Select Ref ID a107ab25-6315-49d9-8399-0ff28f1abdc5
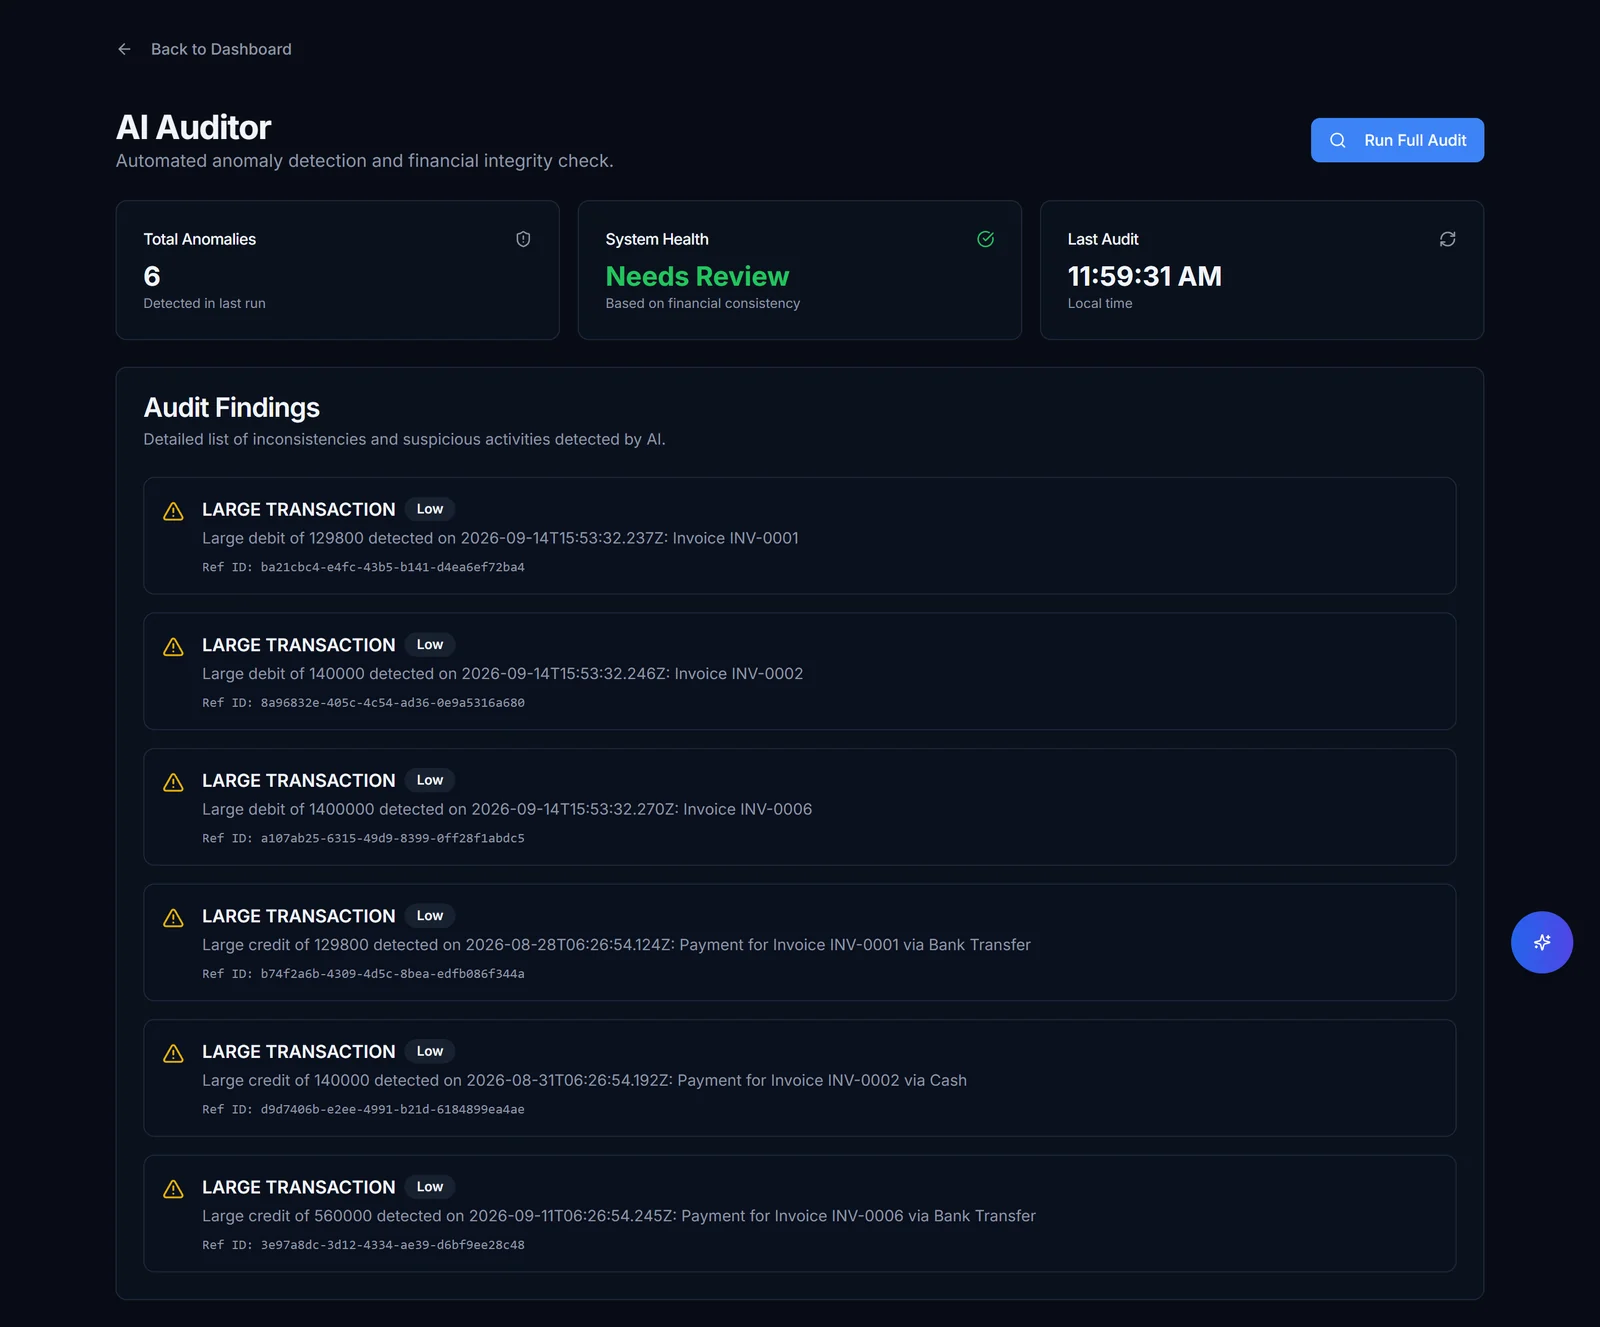This screenshot has width=1600, height=1327. click(x=363, y=838)
